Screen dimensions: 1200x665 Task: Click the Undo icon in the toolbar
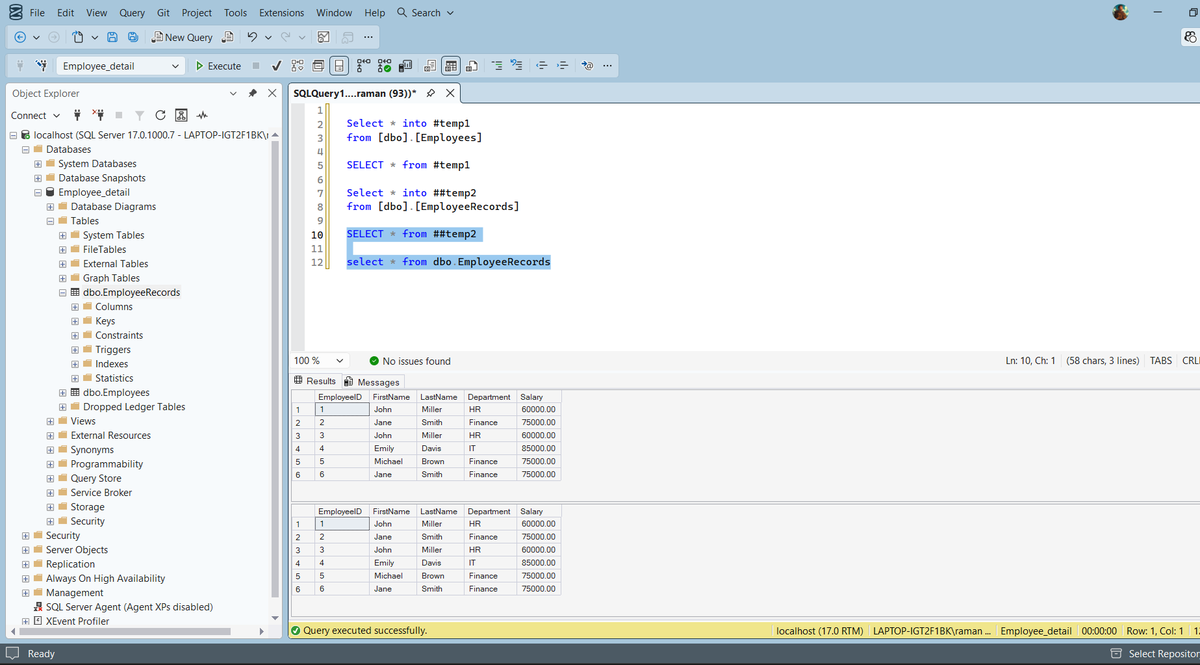pyautogui.click(x=252, y=37)
